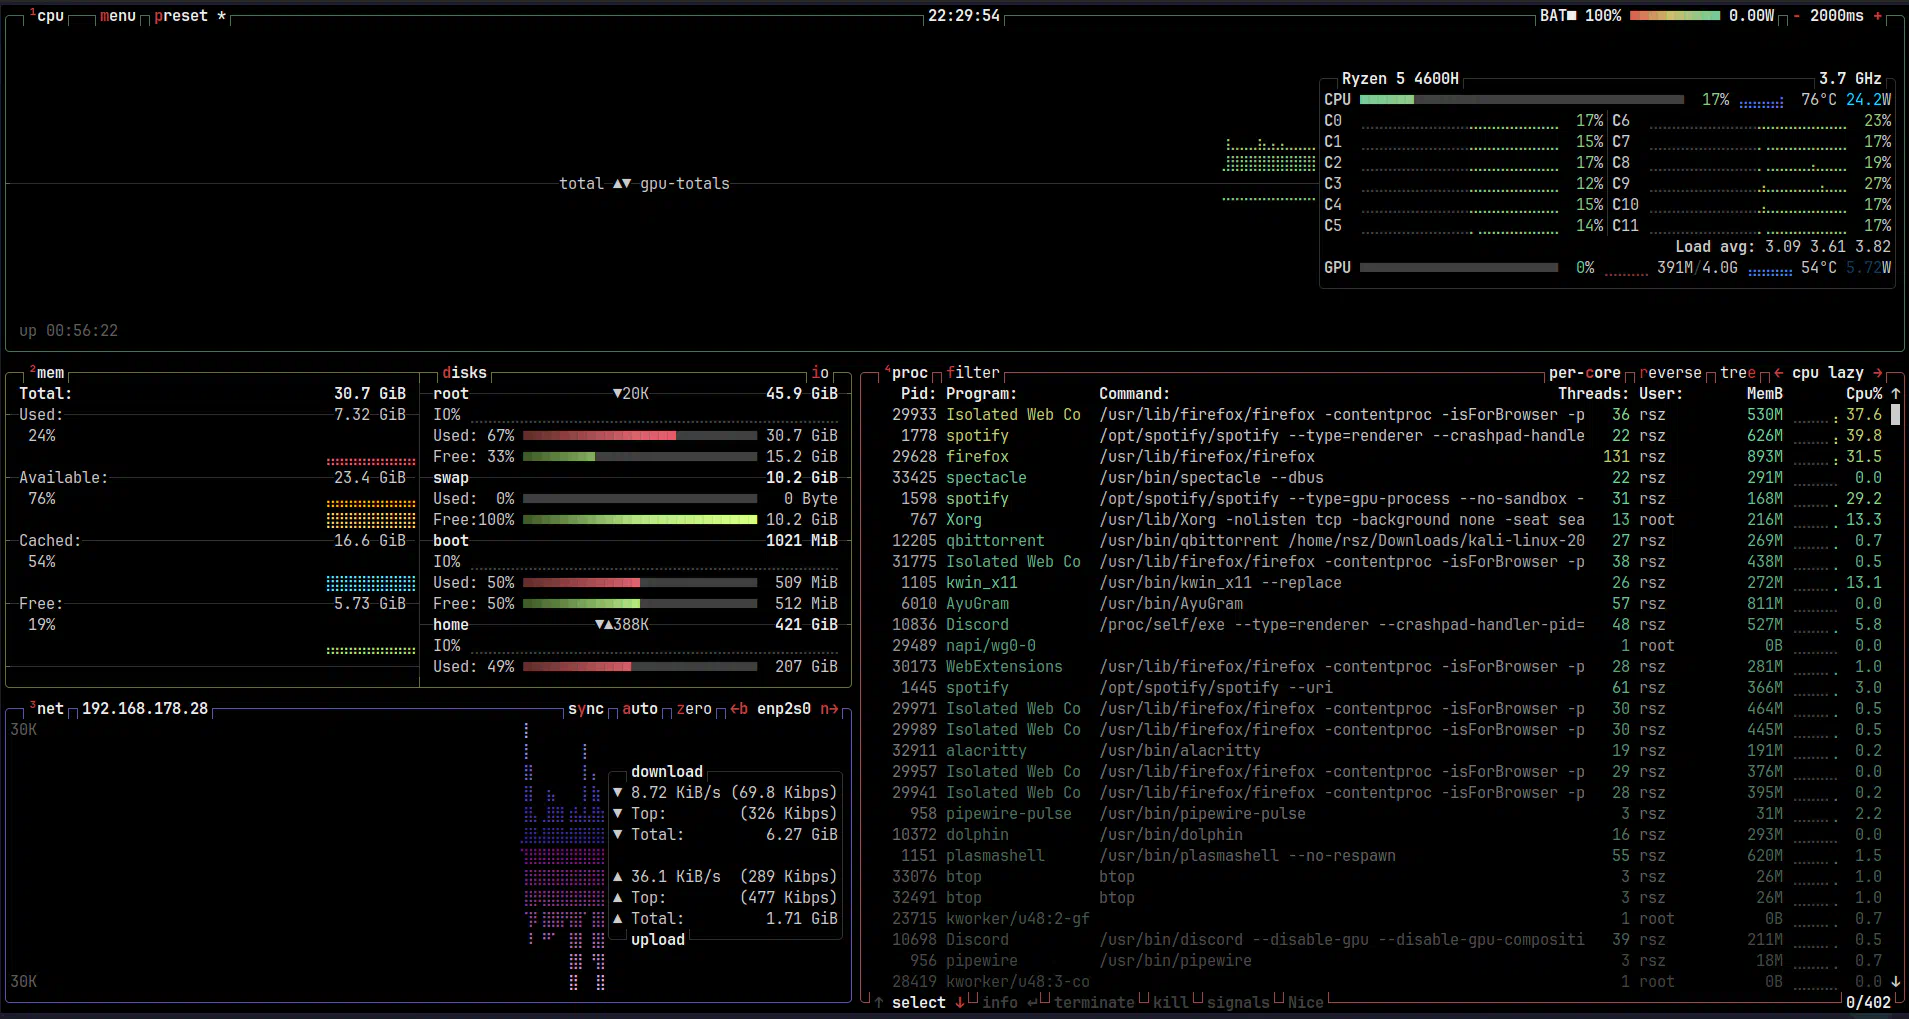1909x1019 pixels.
Task: Click left arrow before cpu lazy sorting
Action: 1779,373
